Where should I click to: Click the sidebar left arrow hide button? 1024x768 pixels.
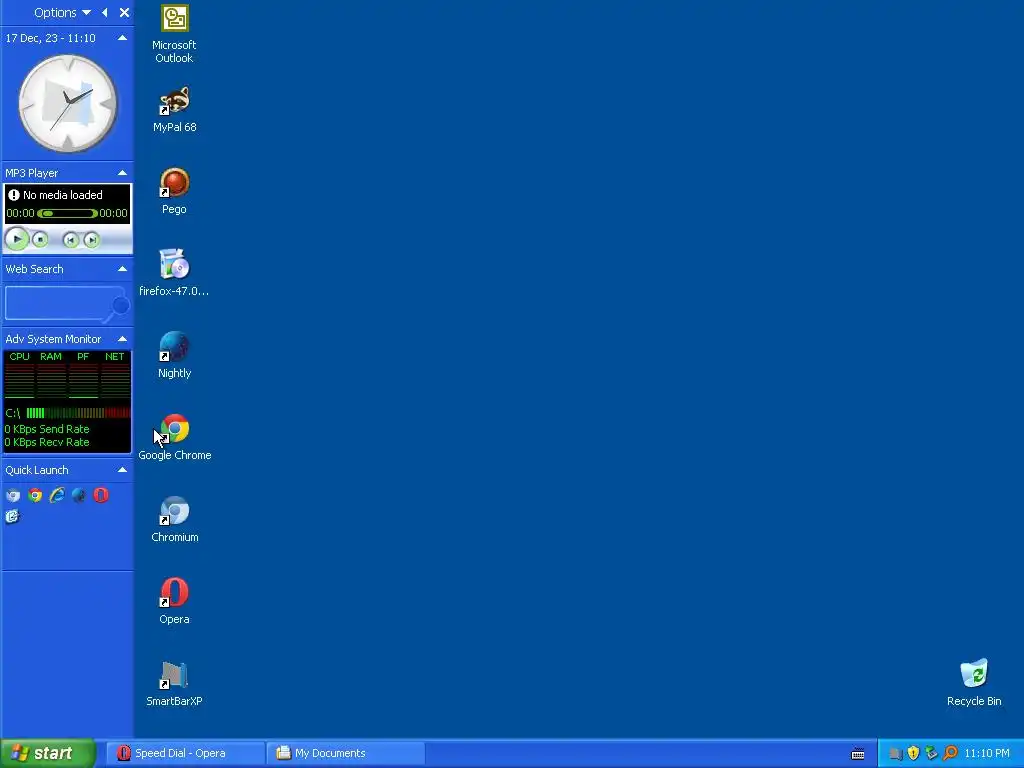pos(104,12)
